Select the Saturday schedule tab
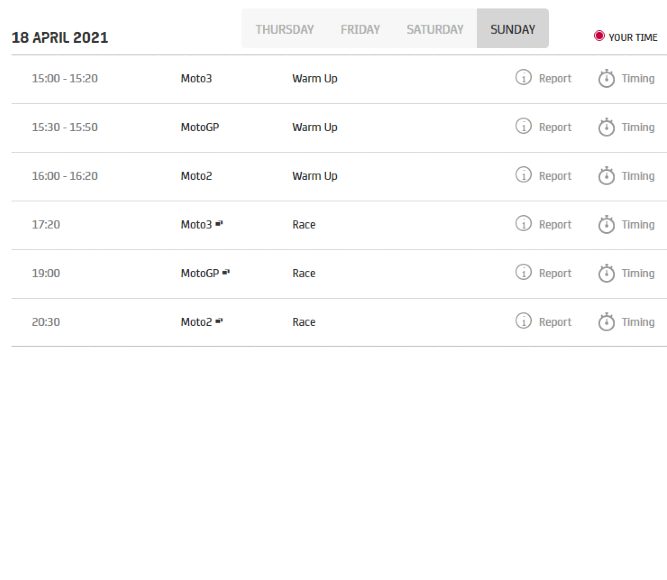 tap(434, 30)
